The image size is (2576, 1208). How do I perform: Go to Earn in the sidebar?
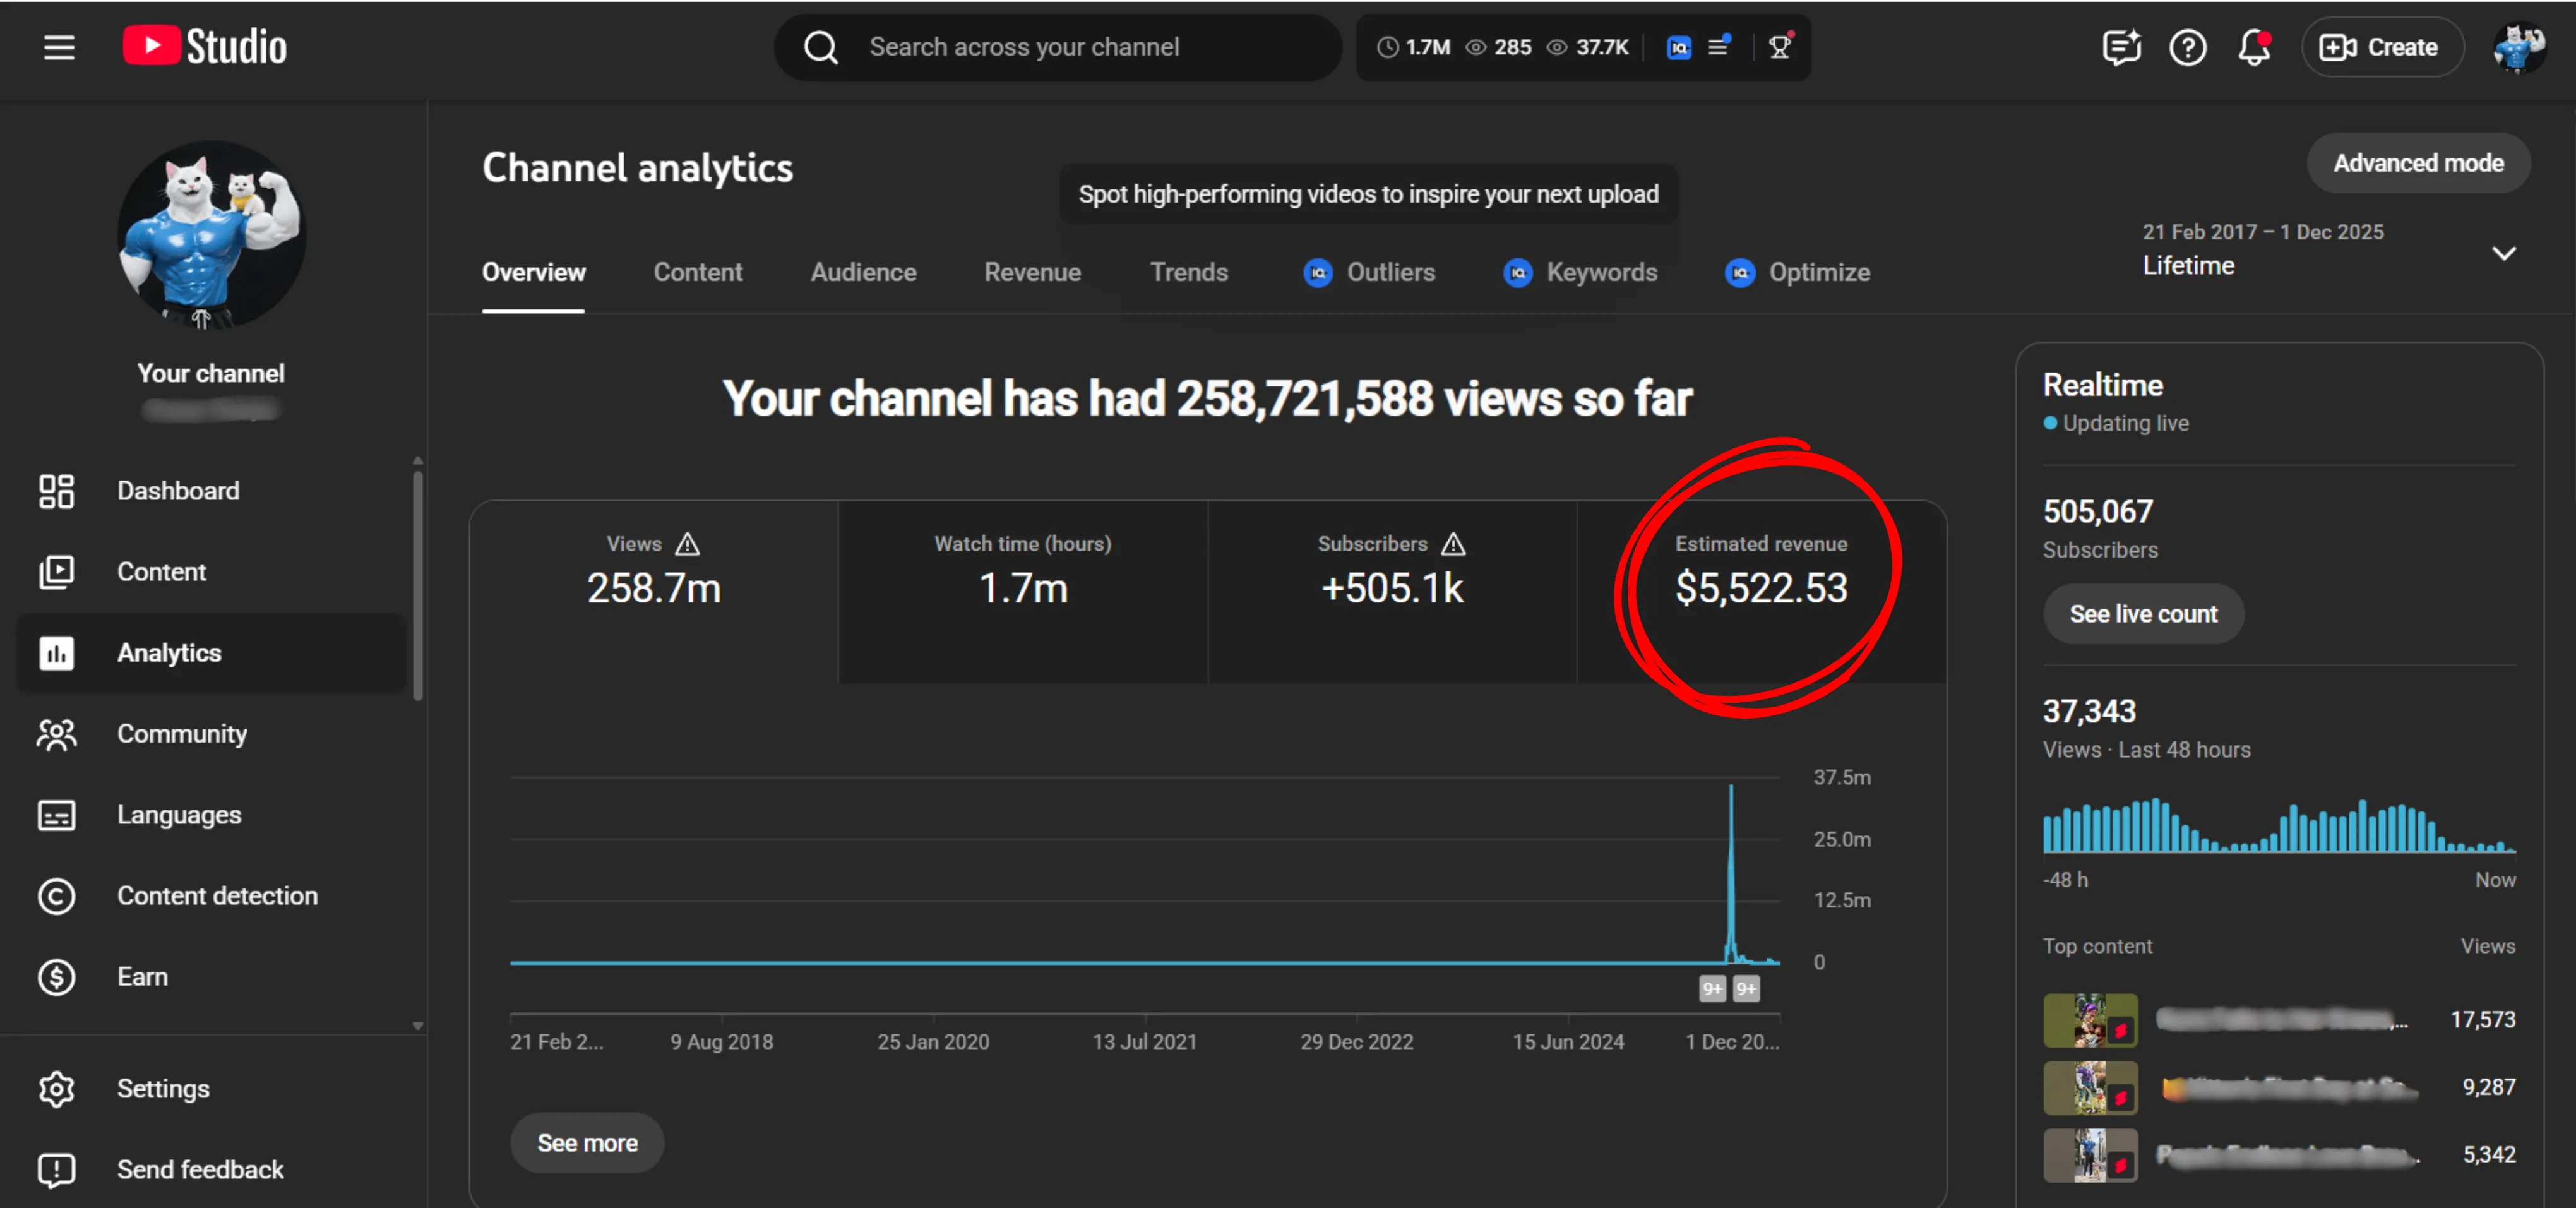click(142, 976)
